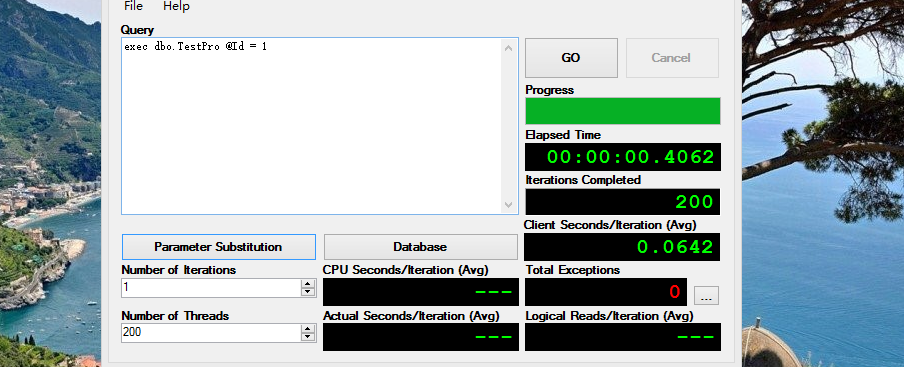This screenshot has height=367, width=904.
Task: Click the Number of Iterations label
Action: [x=178, y=270]
